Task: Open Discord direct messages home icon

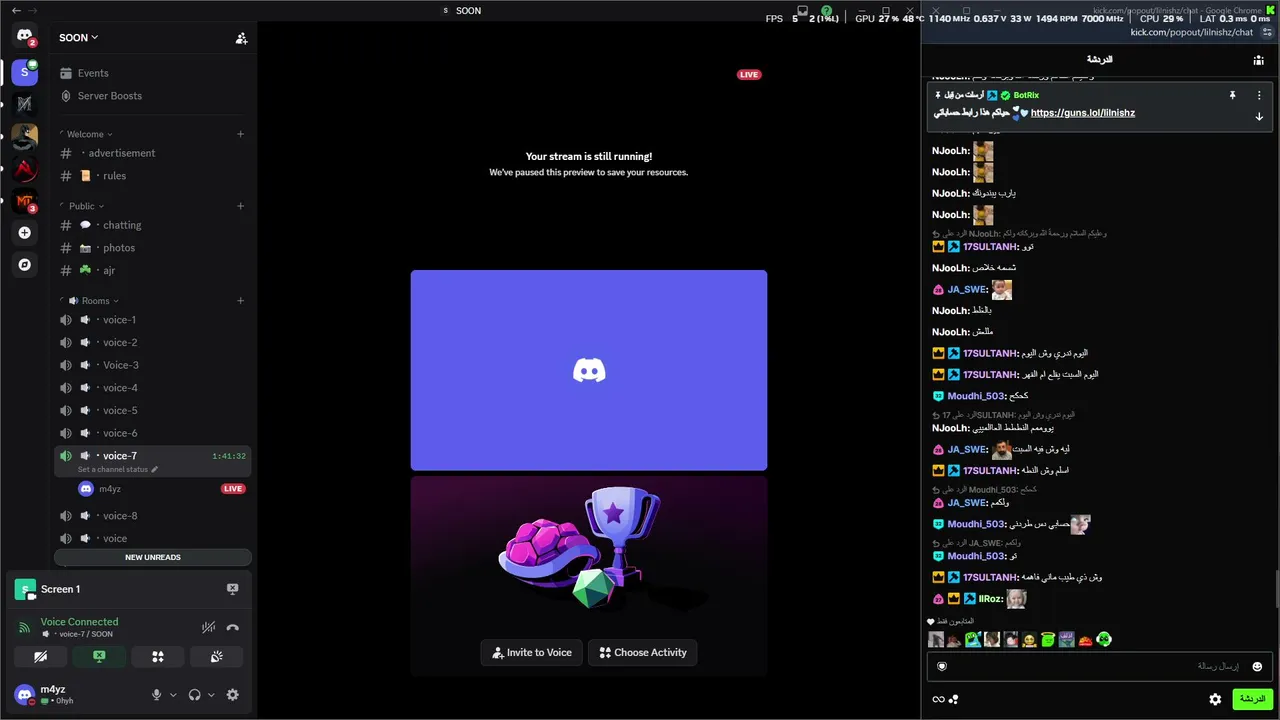Action: pos(25,36)
